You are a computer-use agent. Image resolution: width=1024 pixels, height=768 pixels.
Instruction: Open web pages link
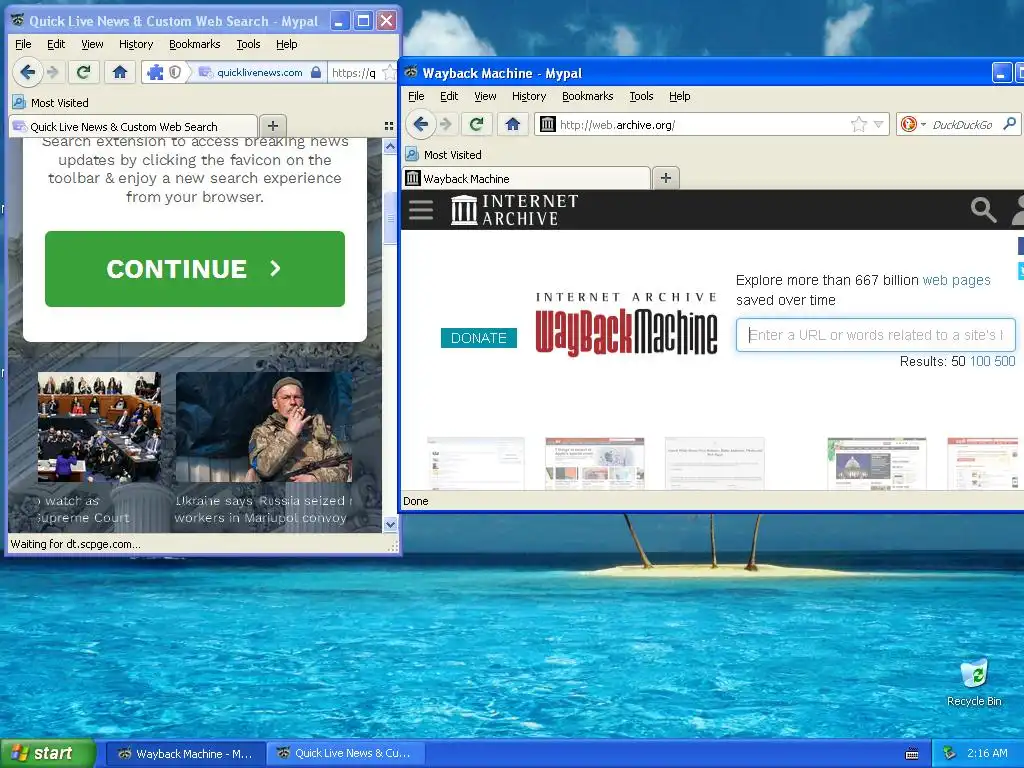tap(956, 280)
